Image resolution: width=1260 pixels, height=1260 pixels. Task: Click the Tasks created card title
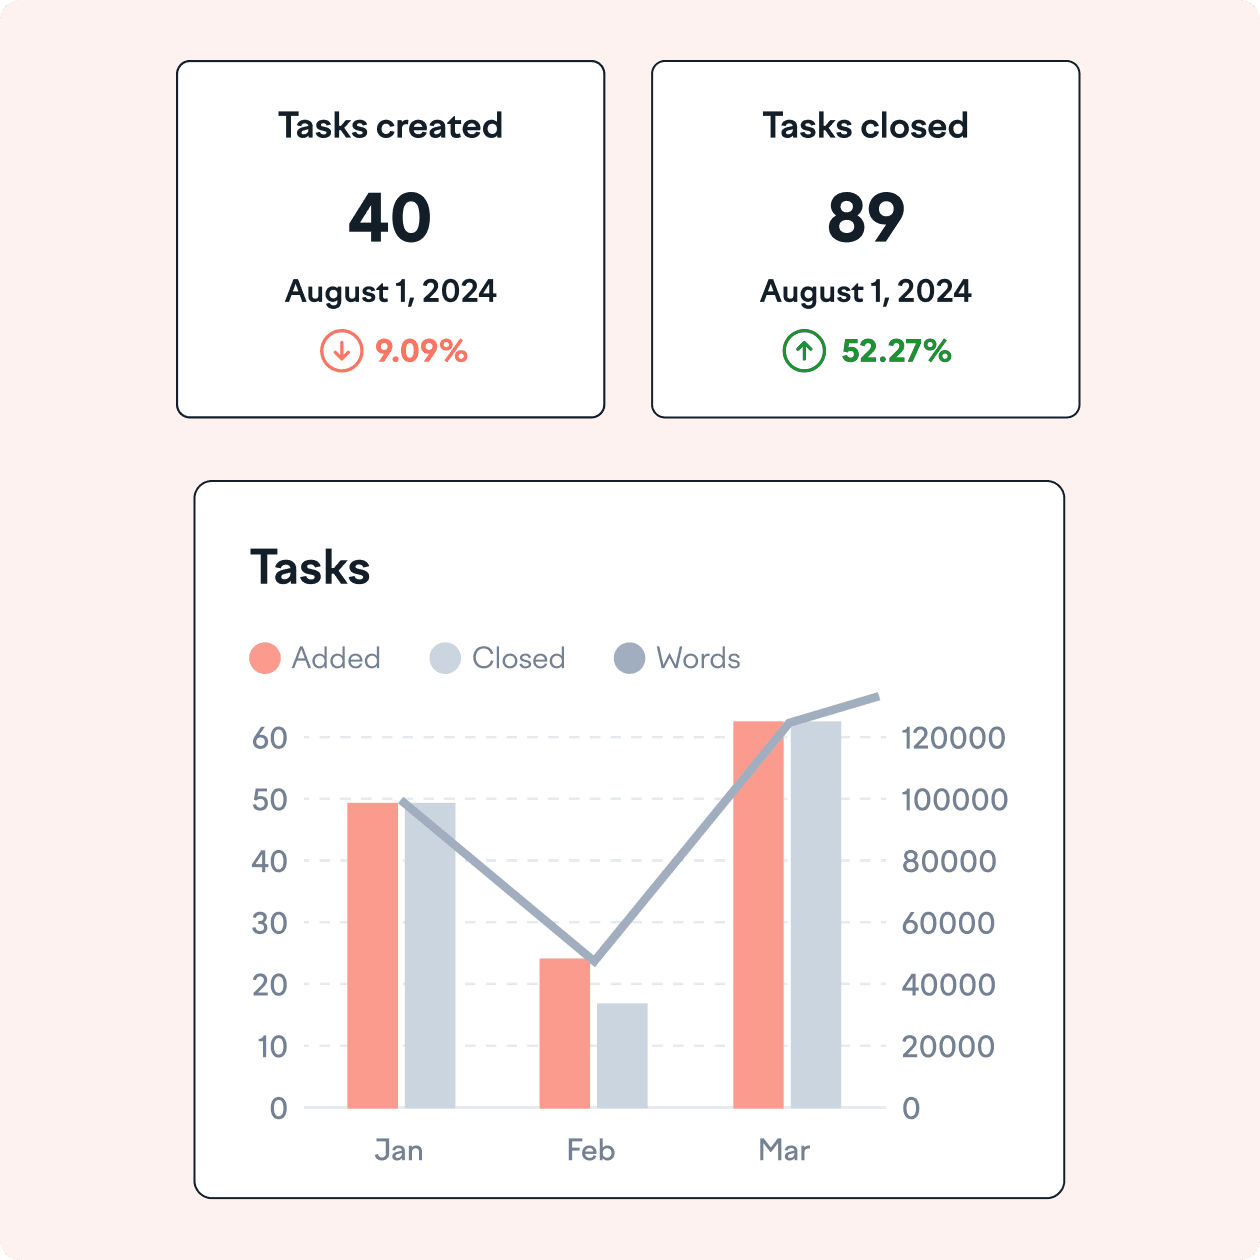pyautogui.click(x=390, y=126)
